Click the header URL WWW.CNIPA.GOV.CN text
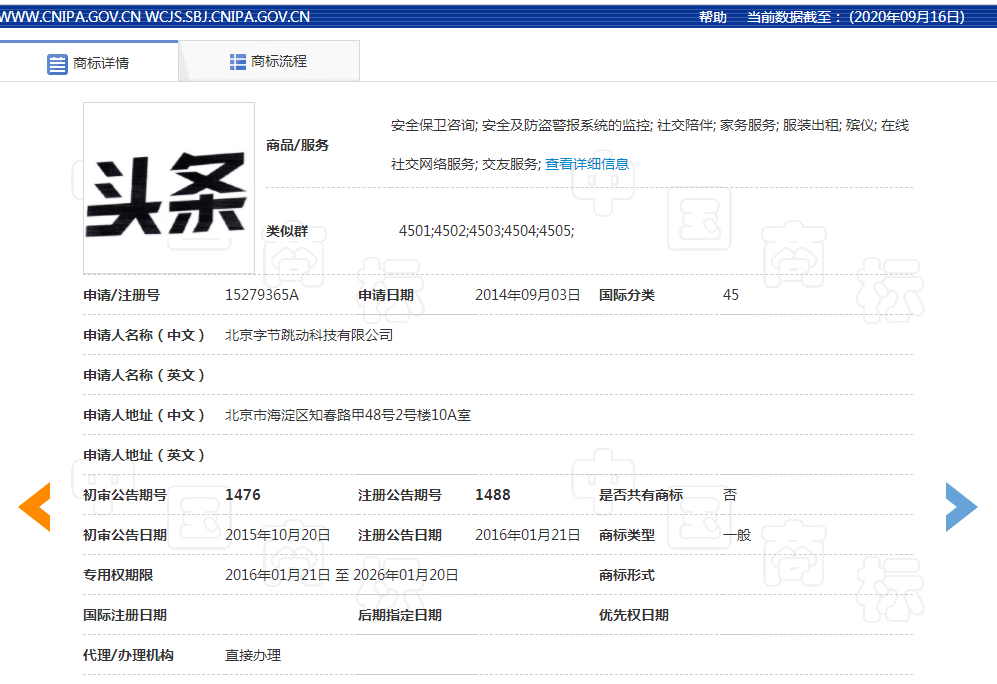 pos(71,17)
